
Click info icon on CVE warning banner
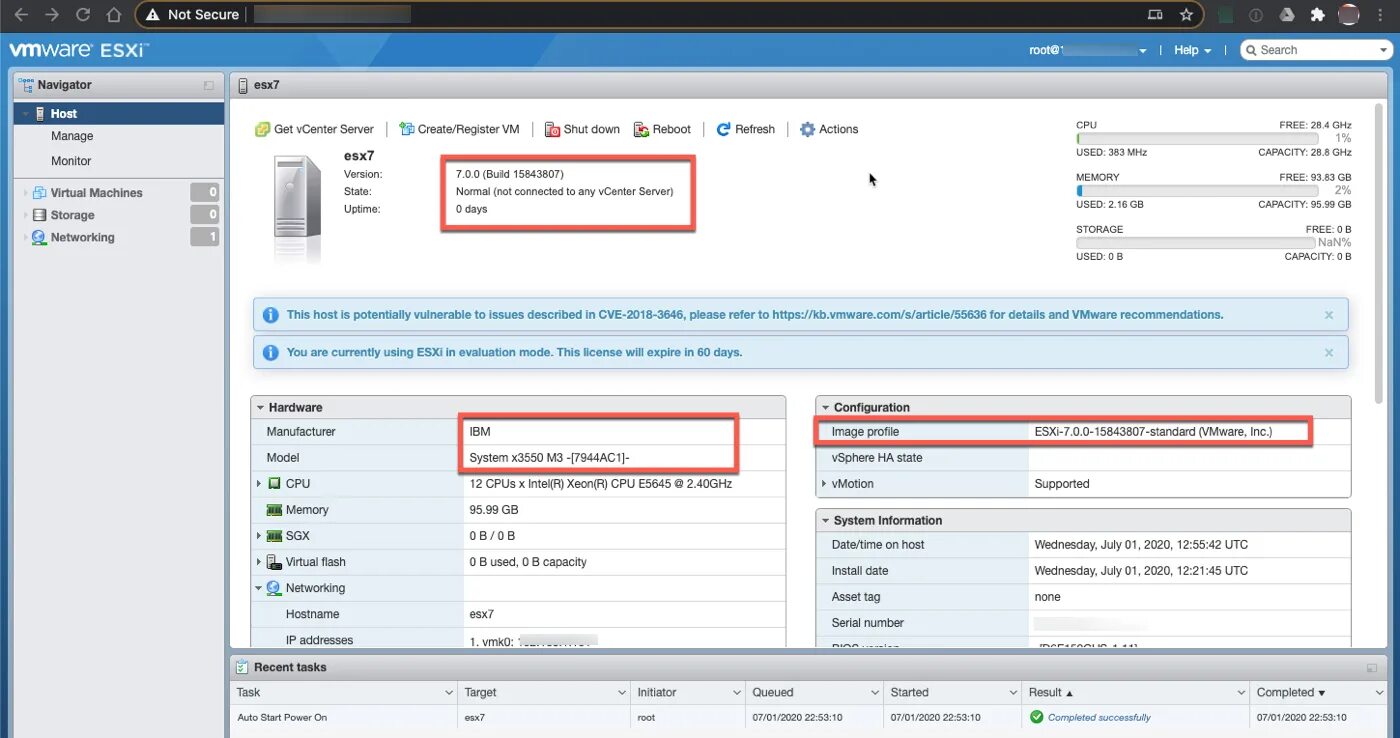[270, 315]
